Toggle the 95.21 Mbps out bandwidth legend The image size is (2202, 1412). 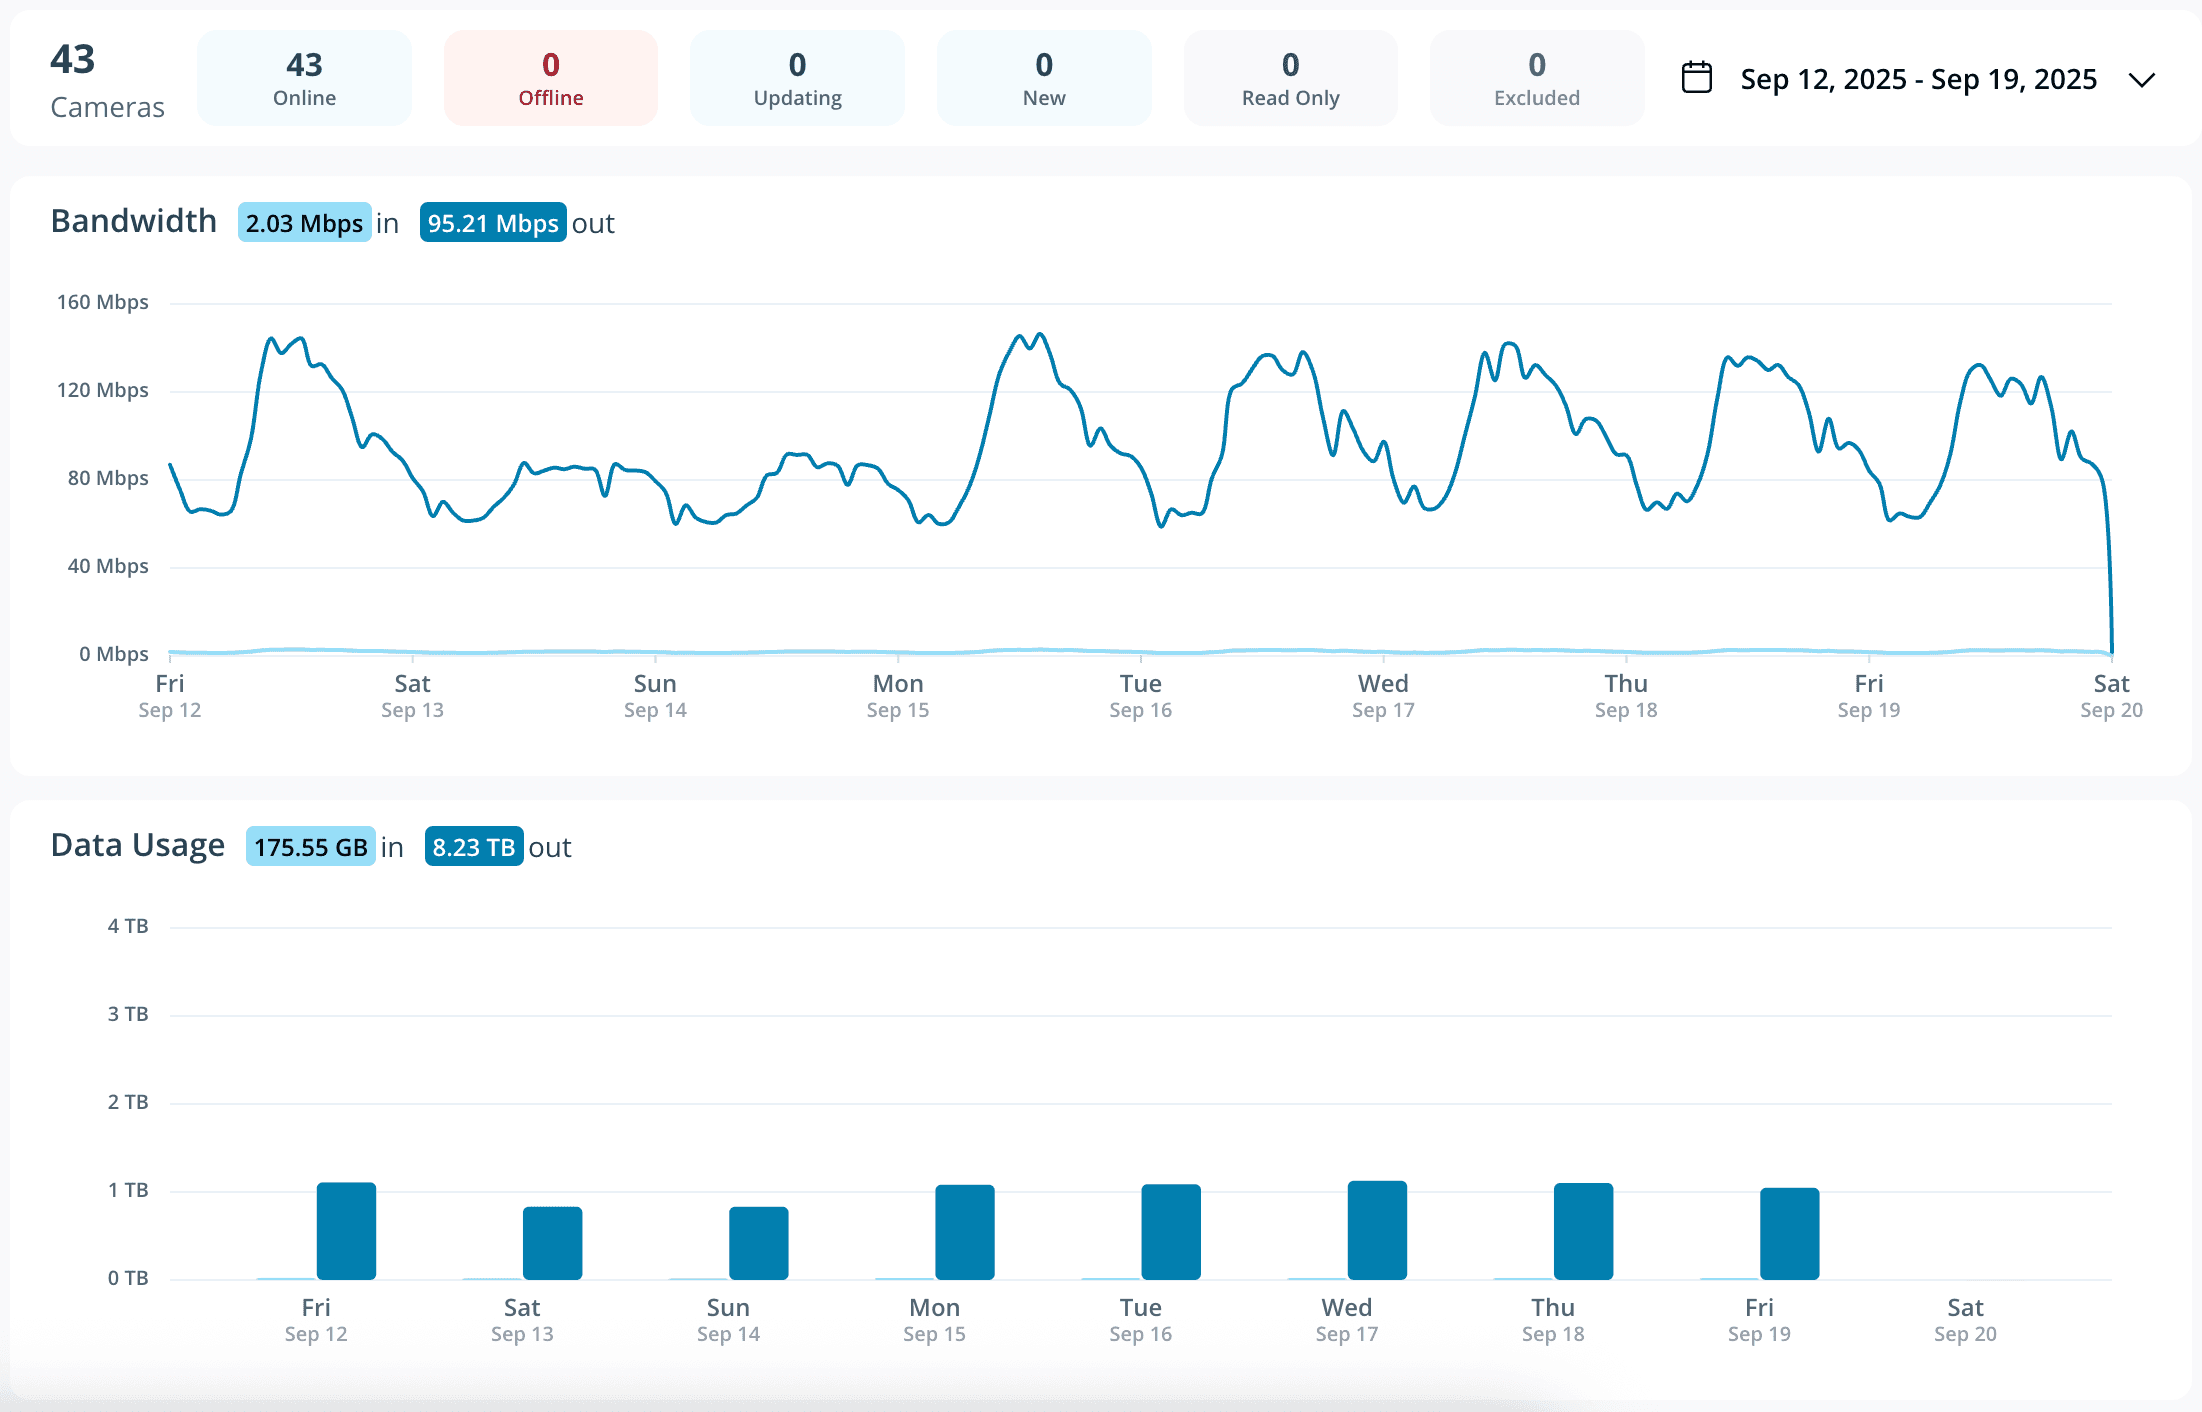(492, 223)
